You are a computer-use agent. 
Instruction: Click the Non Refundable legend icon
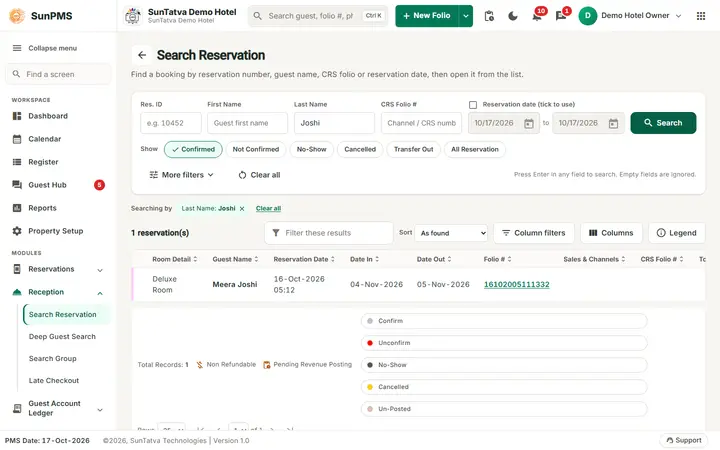pyautogui.click(x=200, y=365)
